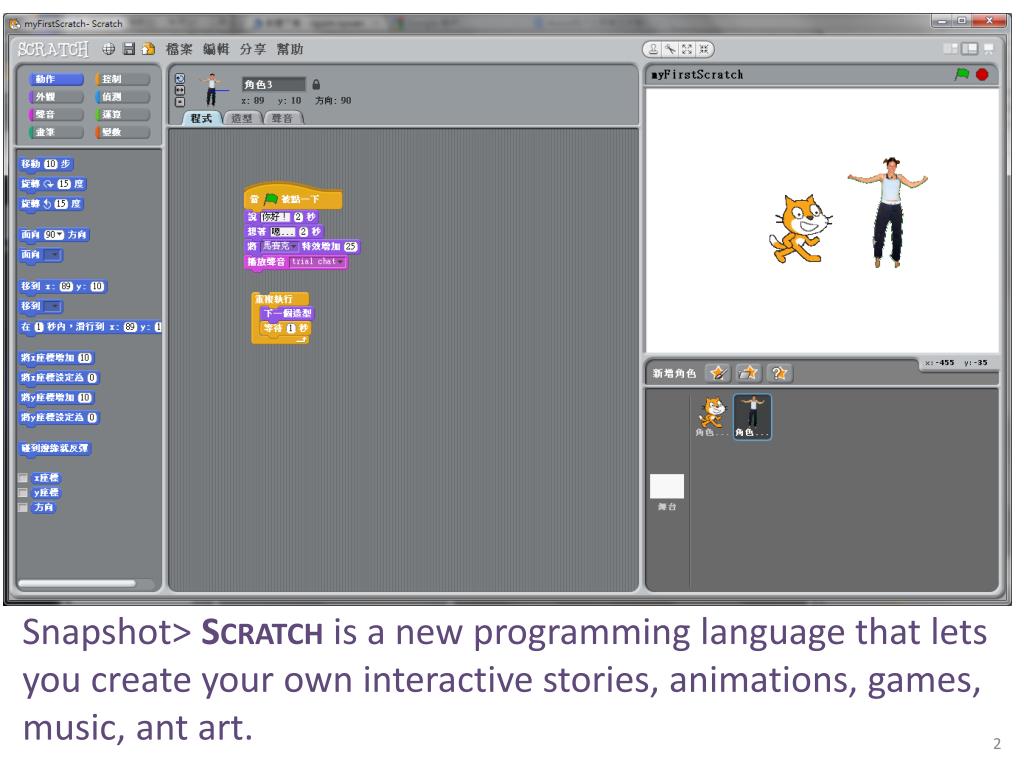Enable the 方向 reporter checkbox
1024x768 pixels.
point(23,507)
